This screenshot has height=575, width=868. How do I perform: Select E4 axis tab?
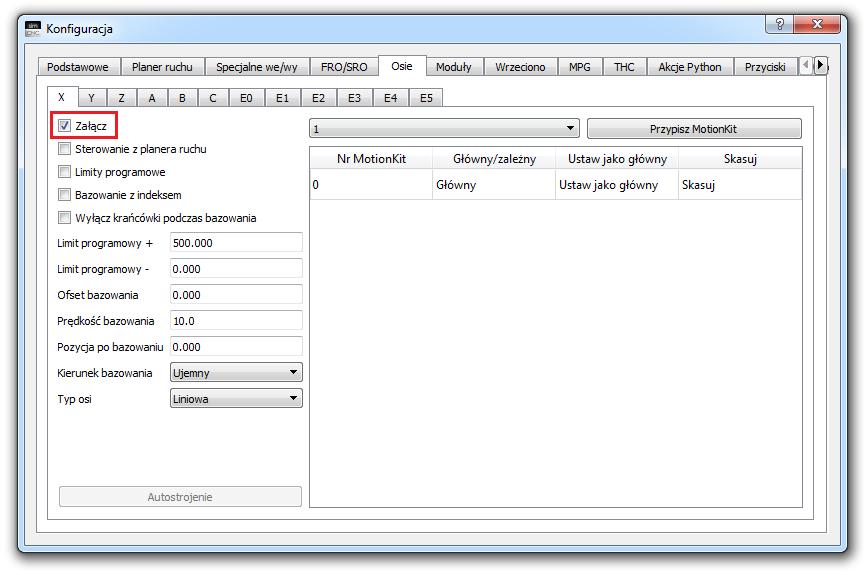tap(390, 98)
